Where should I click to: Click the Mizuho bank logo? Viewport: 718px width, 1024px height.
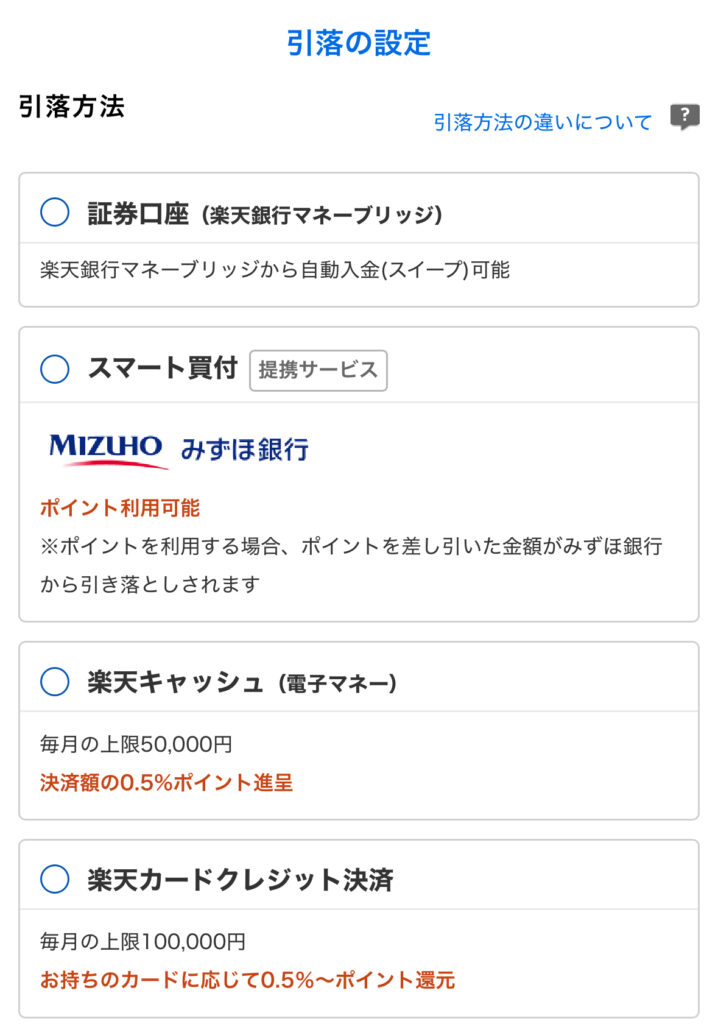[x=105, y=449]
